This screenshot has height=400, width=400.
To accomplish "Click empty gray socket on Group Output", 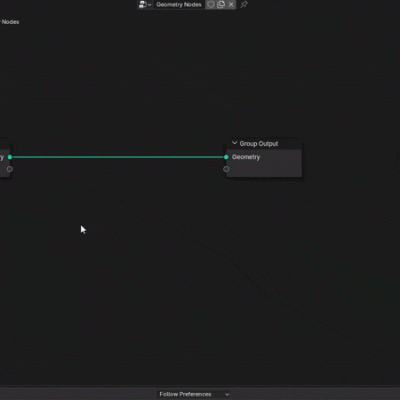I will point(226,169).
